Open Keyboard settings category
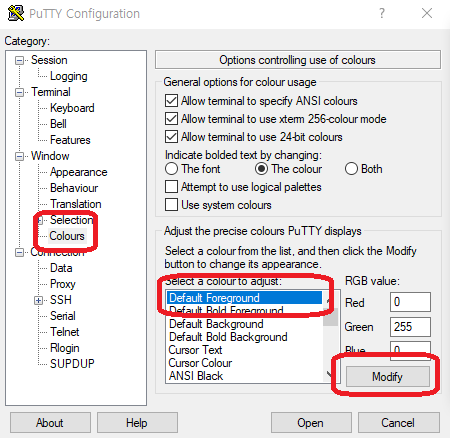The image size is (450, 438). click(x=72, y=108)
